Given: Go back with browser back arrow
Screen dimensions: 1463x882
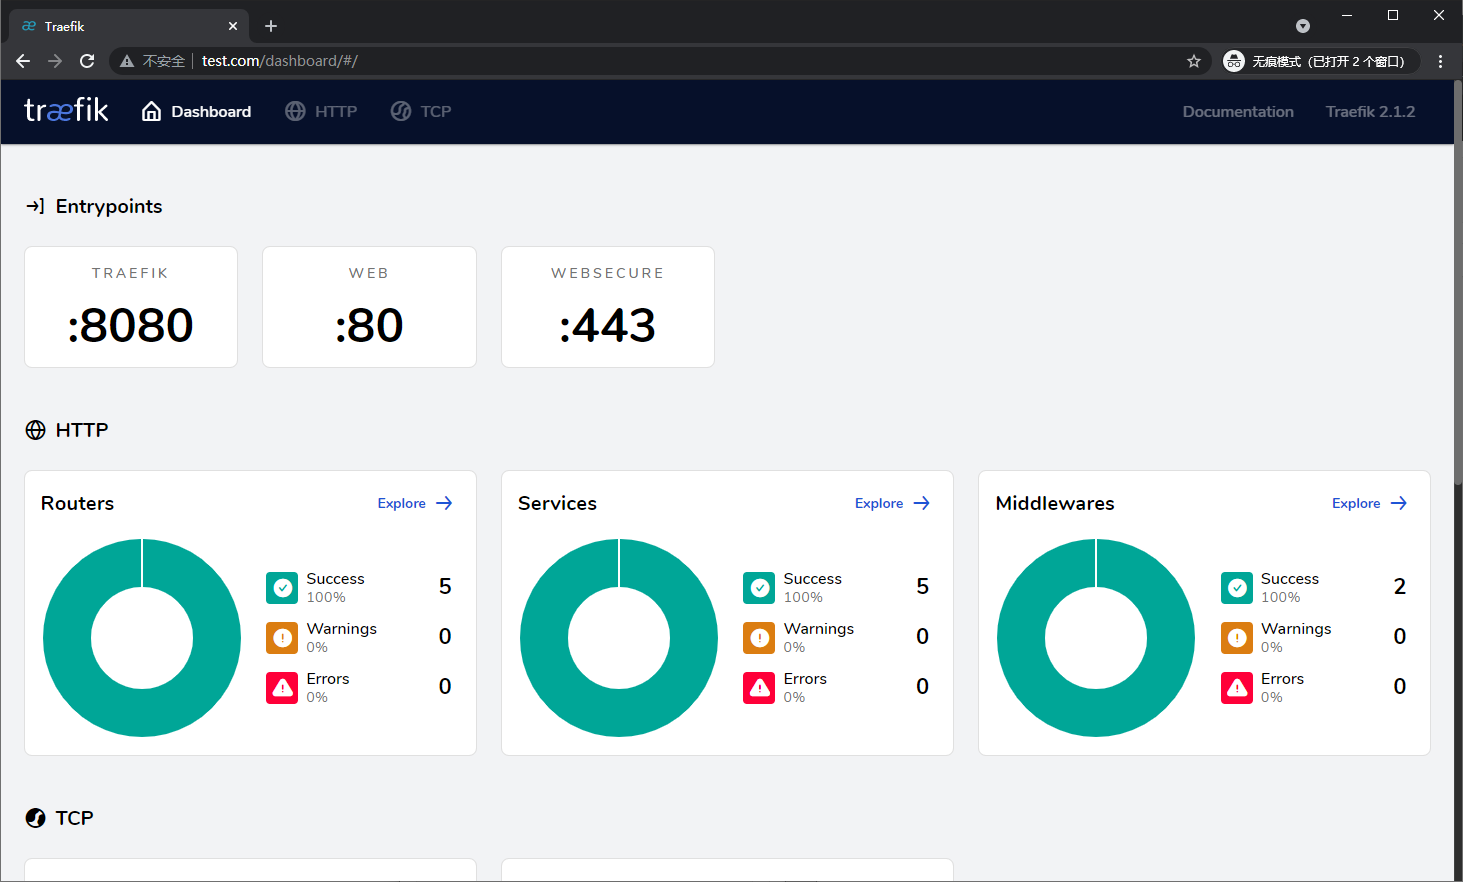Looking at the screenshot, I should point(23,61).
